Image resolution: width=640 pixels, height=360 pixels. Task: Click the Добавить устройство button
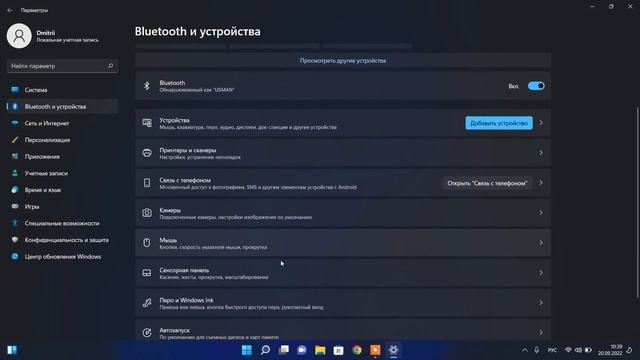click(x=499, y=123)
